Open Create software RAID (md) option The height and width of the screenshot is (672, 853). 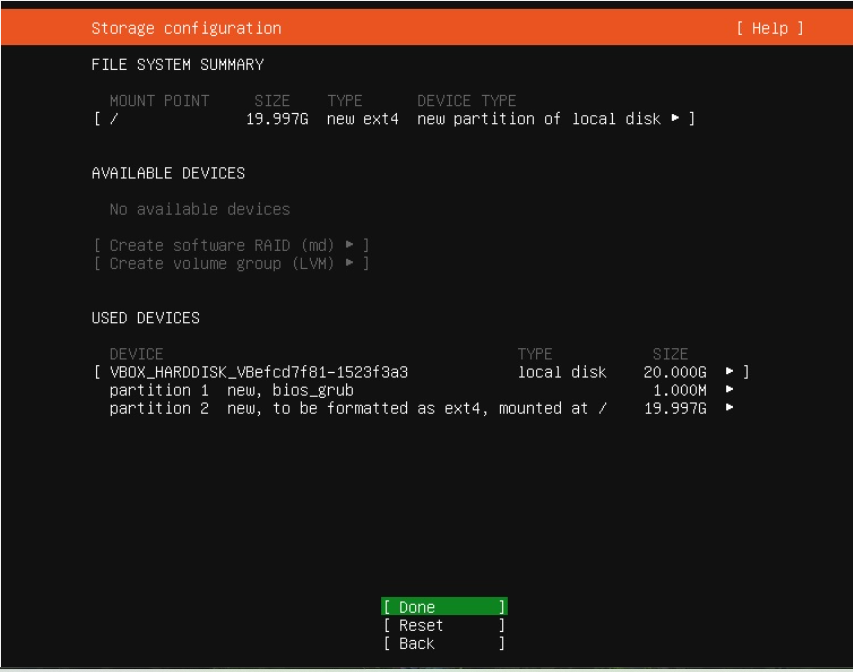[232, 245]
